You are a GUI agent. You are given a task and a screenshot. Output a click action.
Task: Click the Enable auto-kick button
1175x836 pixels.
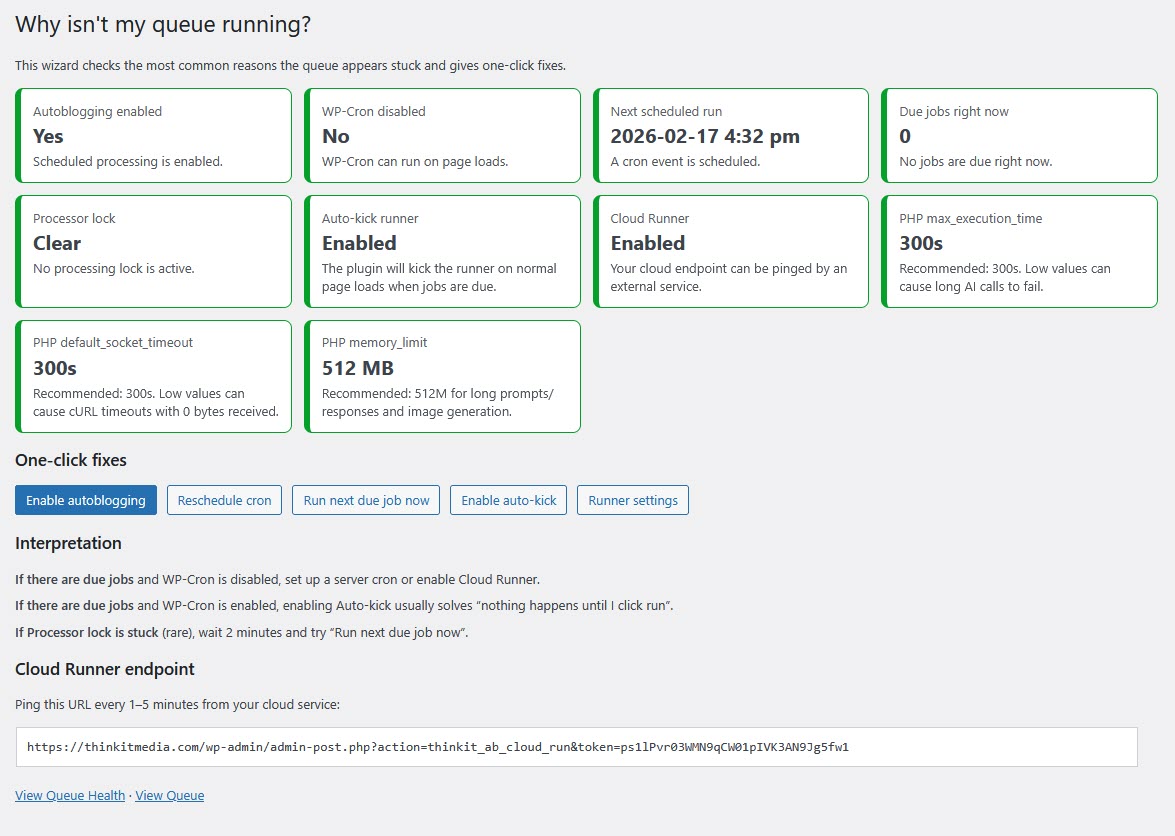point(508,500)
